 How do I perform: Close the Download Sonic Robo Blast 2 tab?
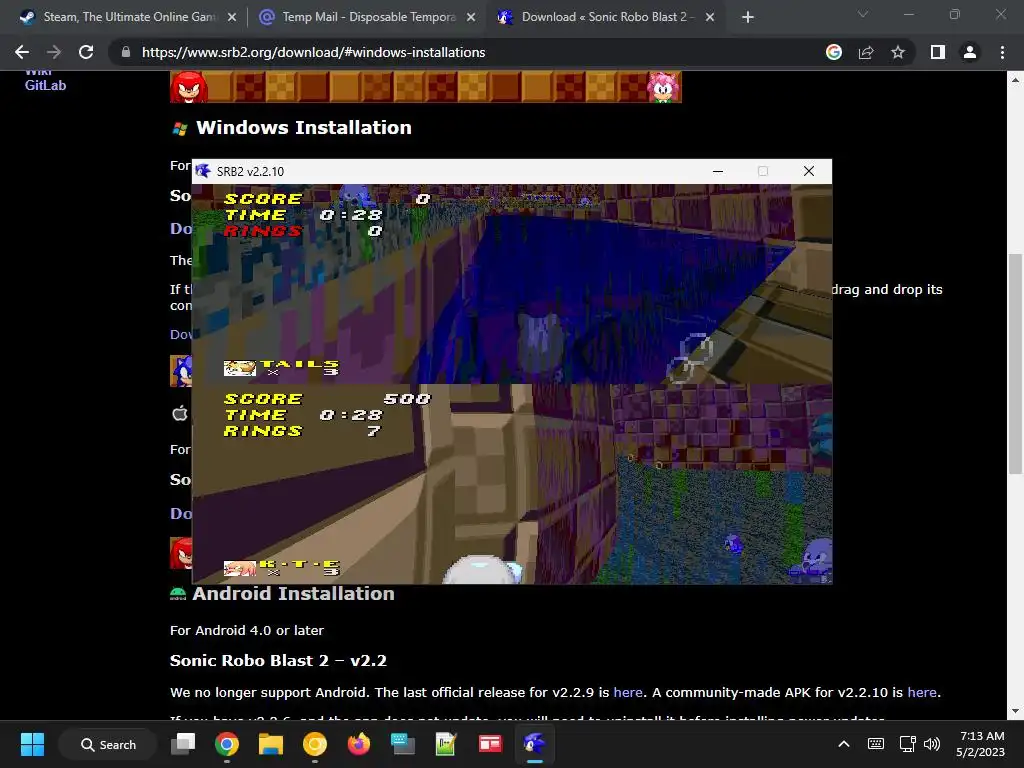(x=710, y=17)
